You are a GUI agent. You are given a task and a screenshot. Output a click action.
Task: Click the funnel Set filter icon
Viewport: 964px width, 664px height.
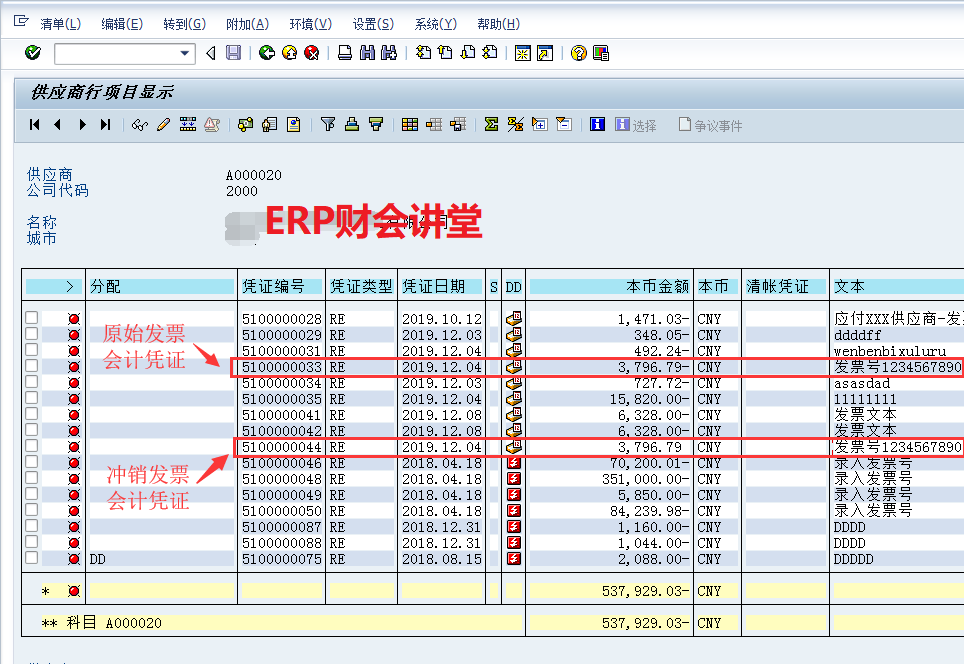point(327,125)
